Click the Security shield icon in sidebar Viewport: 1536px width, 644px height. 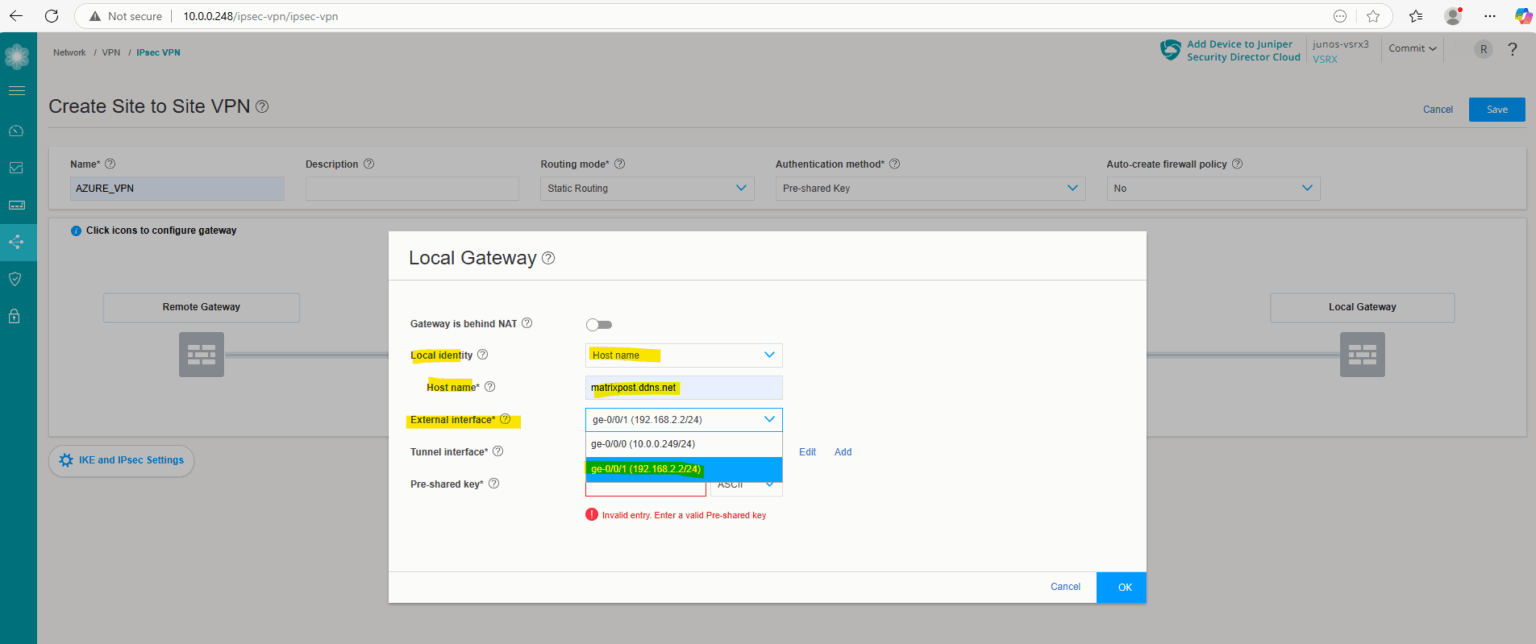point(16,278)
